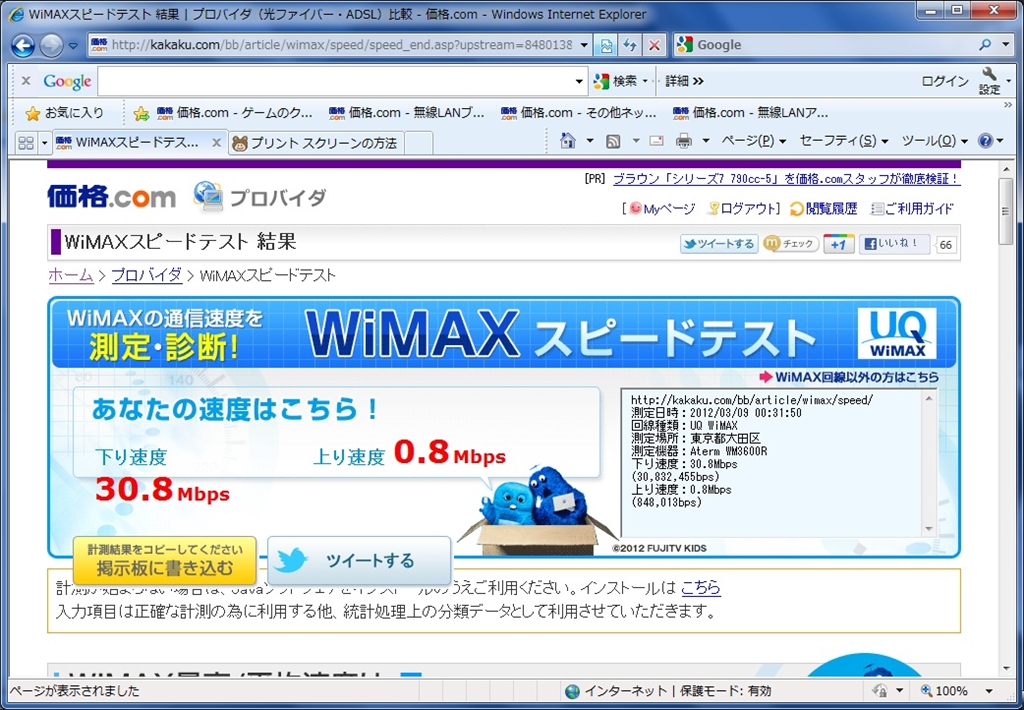Click the Home icon in command bar
The width and height of the screenshot is (1024, 710).
pyautogui.click(x=568, y=141)
